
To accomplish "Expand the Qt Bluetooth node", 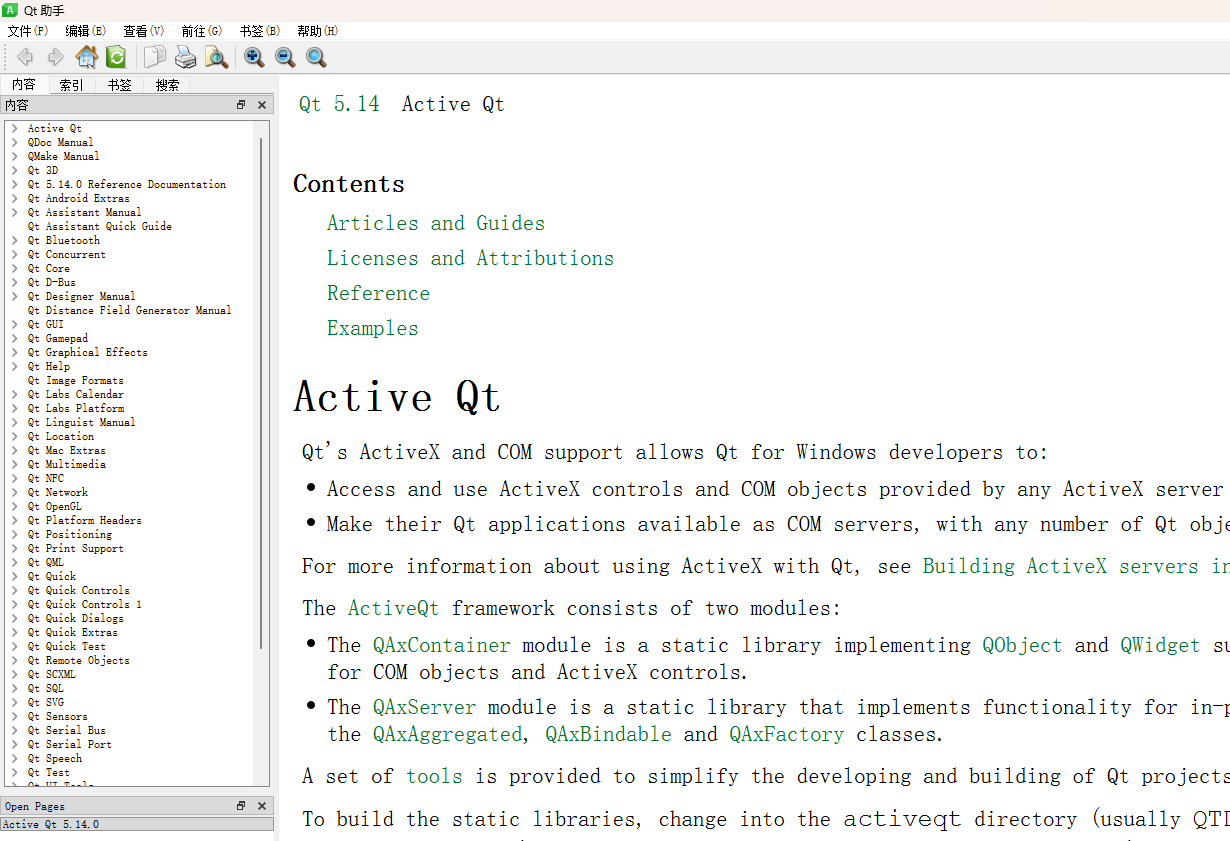I will tap(15, 240).
